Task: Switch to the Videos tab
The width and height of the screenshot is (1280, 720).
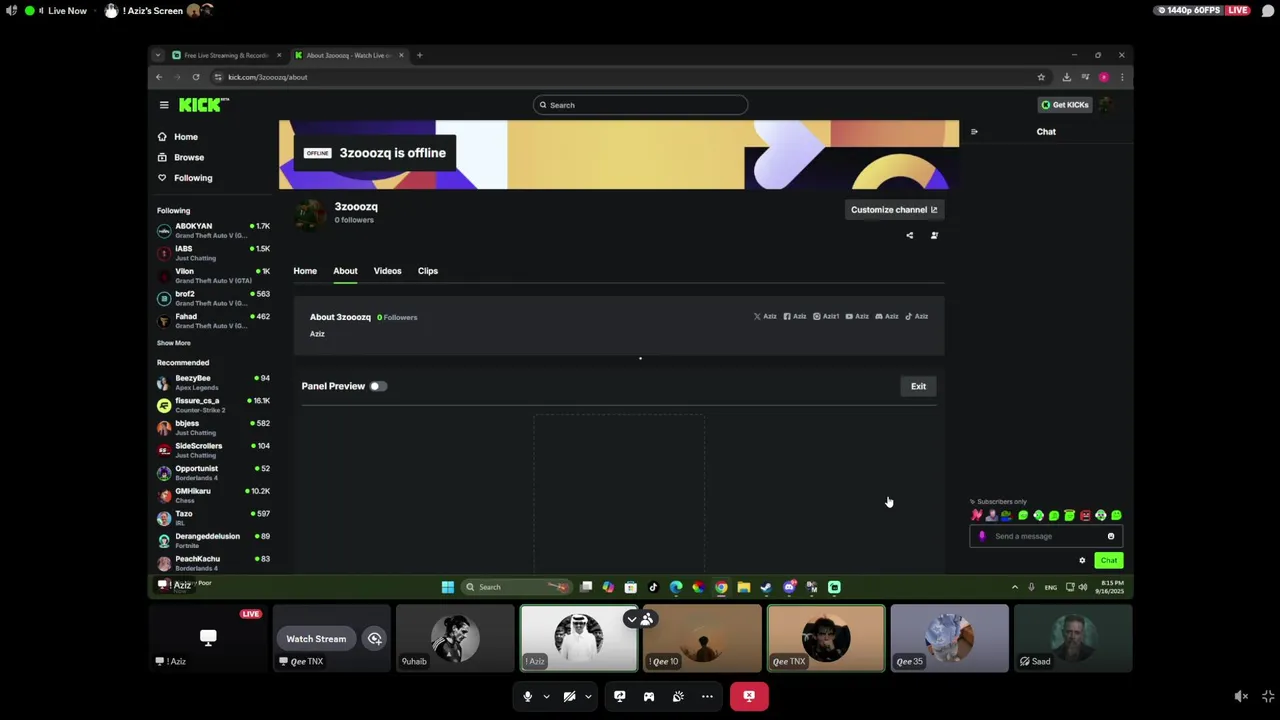Action: (387, 271)
